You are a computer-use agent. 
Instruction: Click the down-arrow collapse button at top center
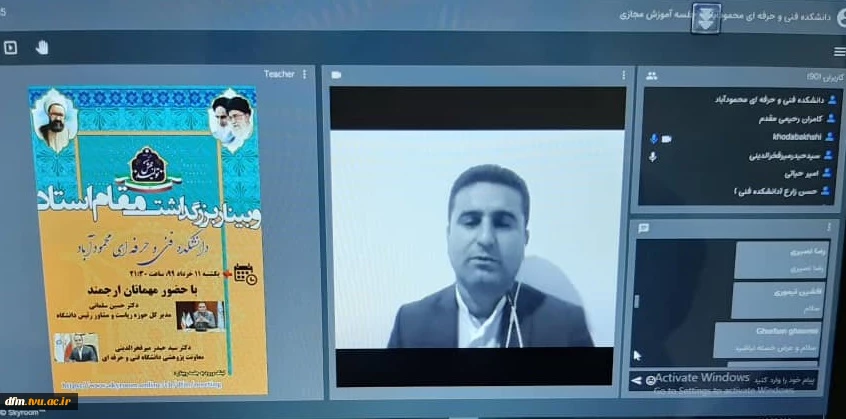(705, 18)
